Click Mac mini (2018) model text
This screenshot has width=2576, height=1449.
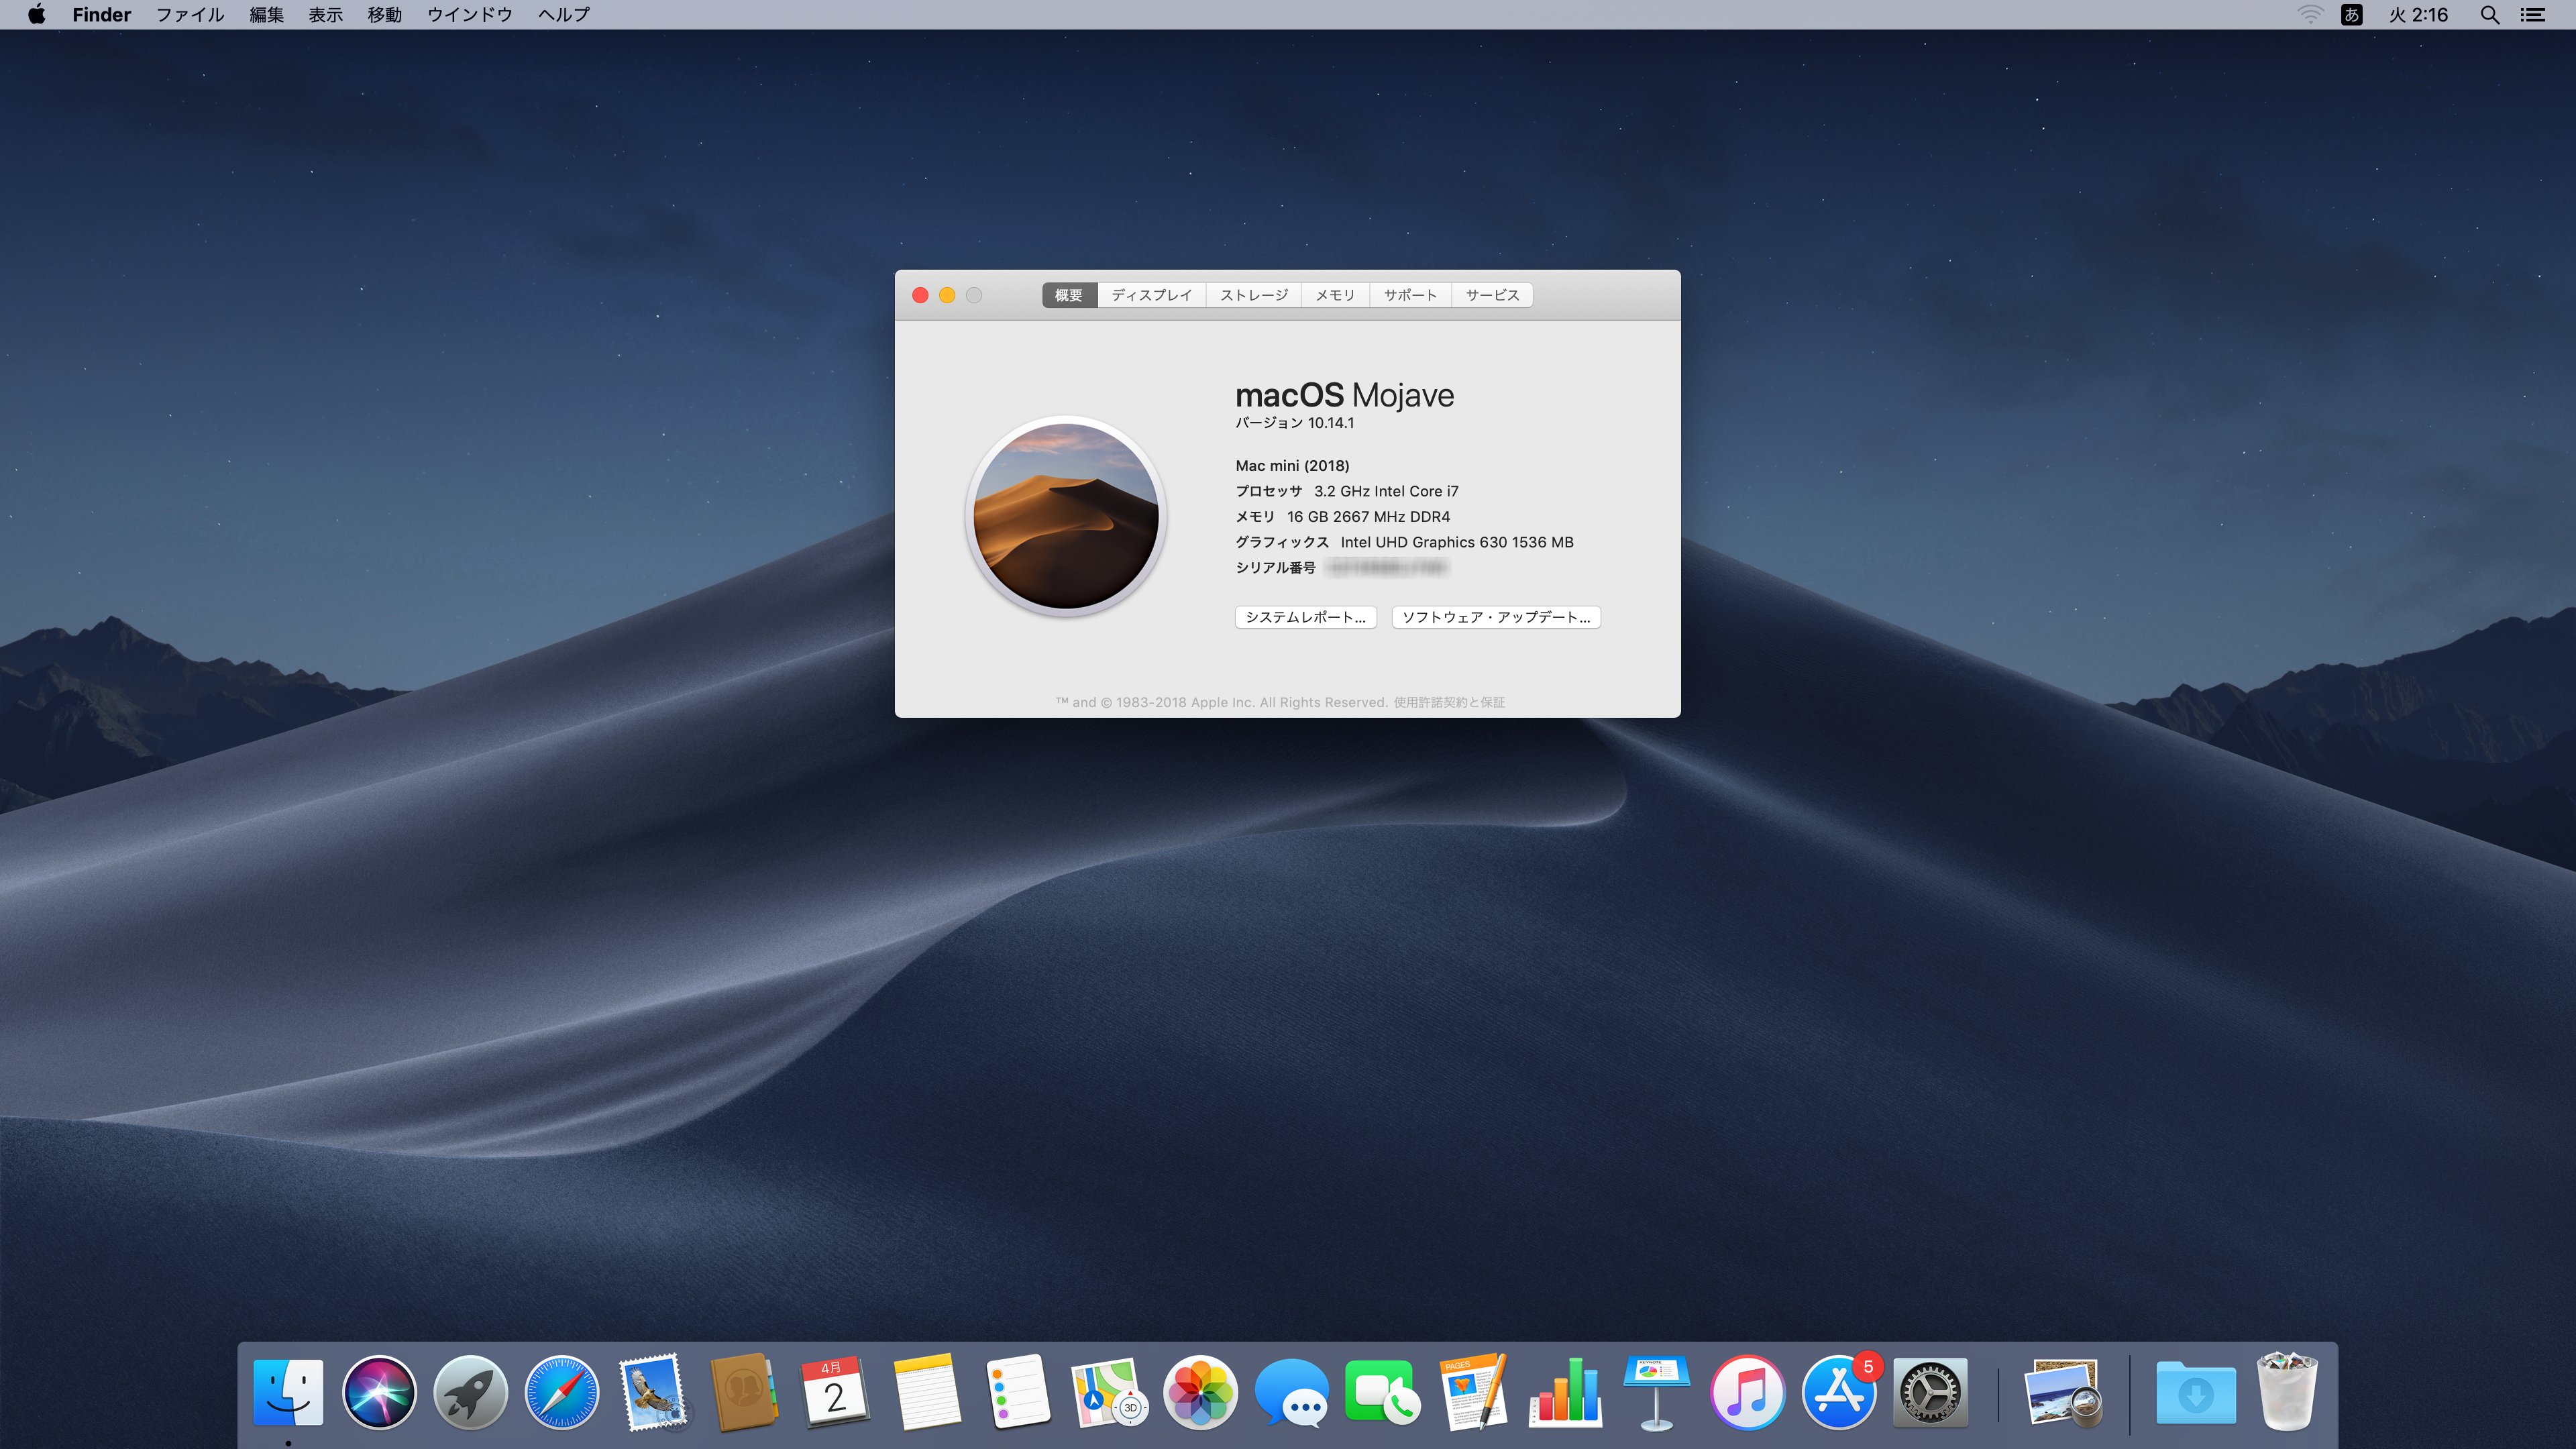click(x=1292, y=466)
